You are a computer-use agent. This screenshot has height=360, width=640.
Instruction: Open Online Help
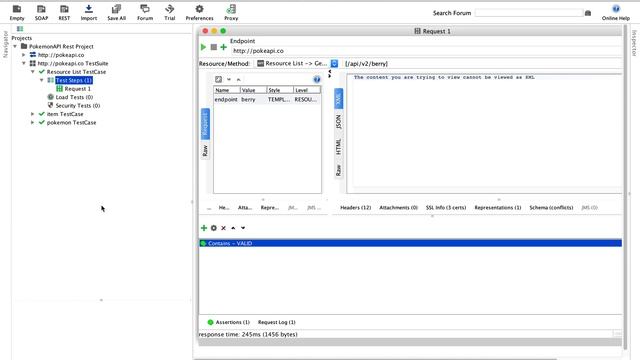tap(616, 13)
